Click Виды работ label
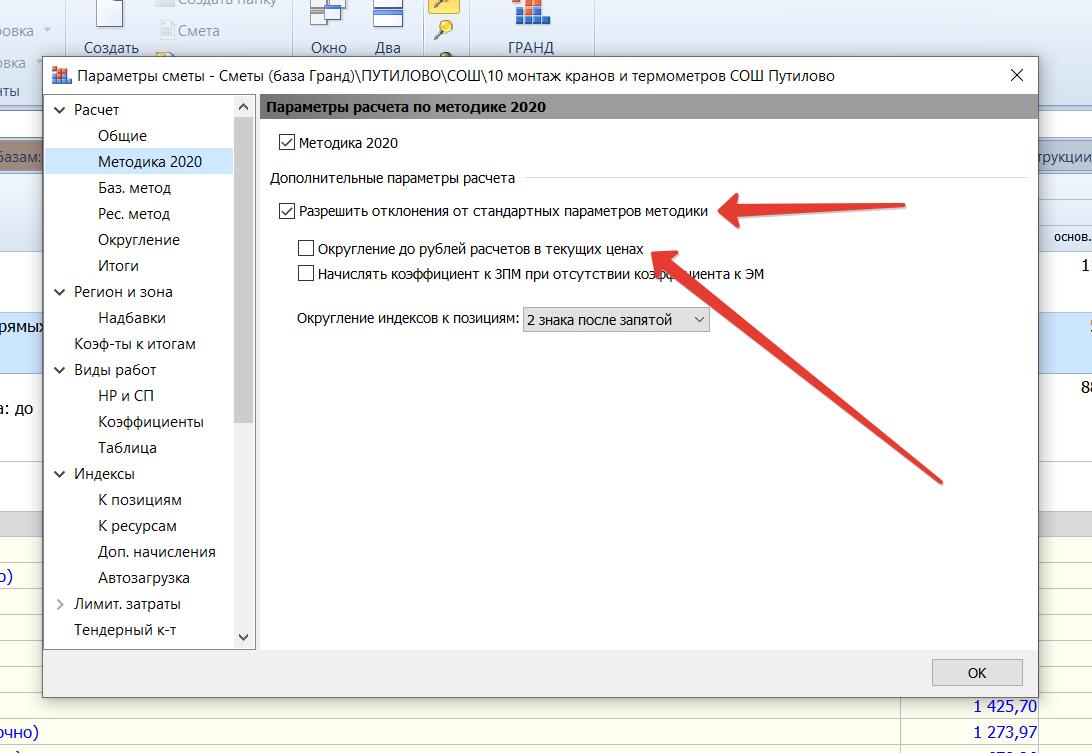Viewport: 1092px width, 753px height. point(115,370)
